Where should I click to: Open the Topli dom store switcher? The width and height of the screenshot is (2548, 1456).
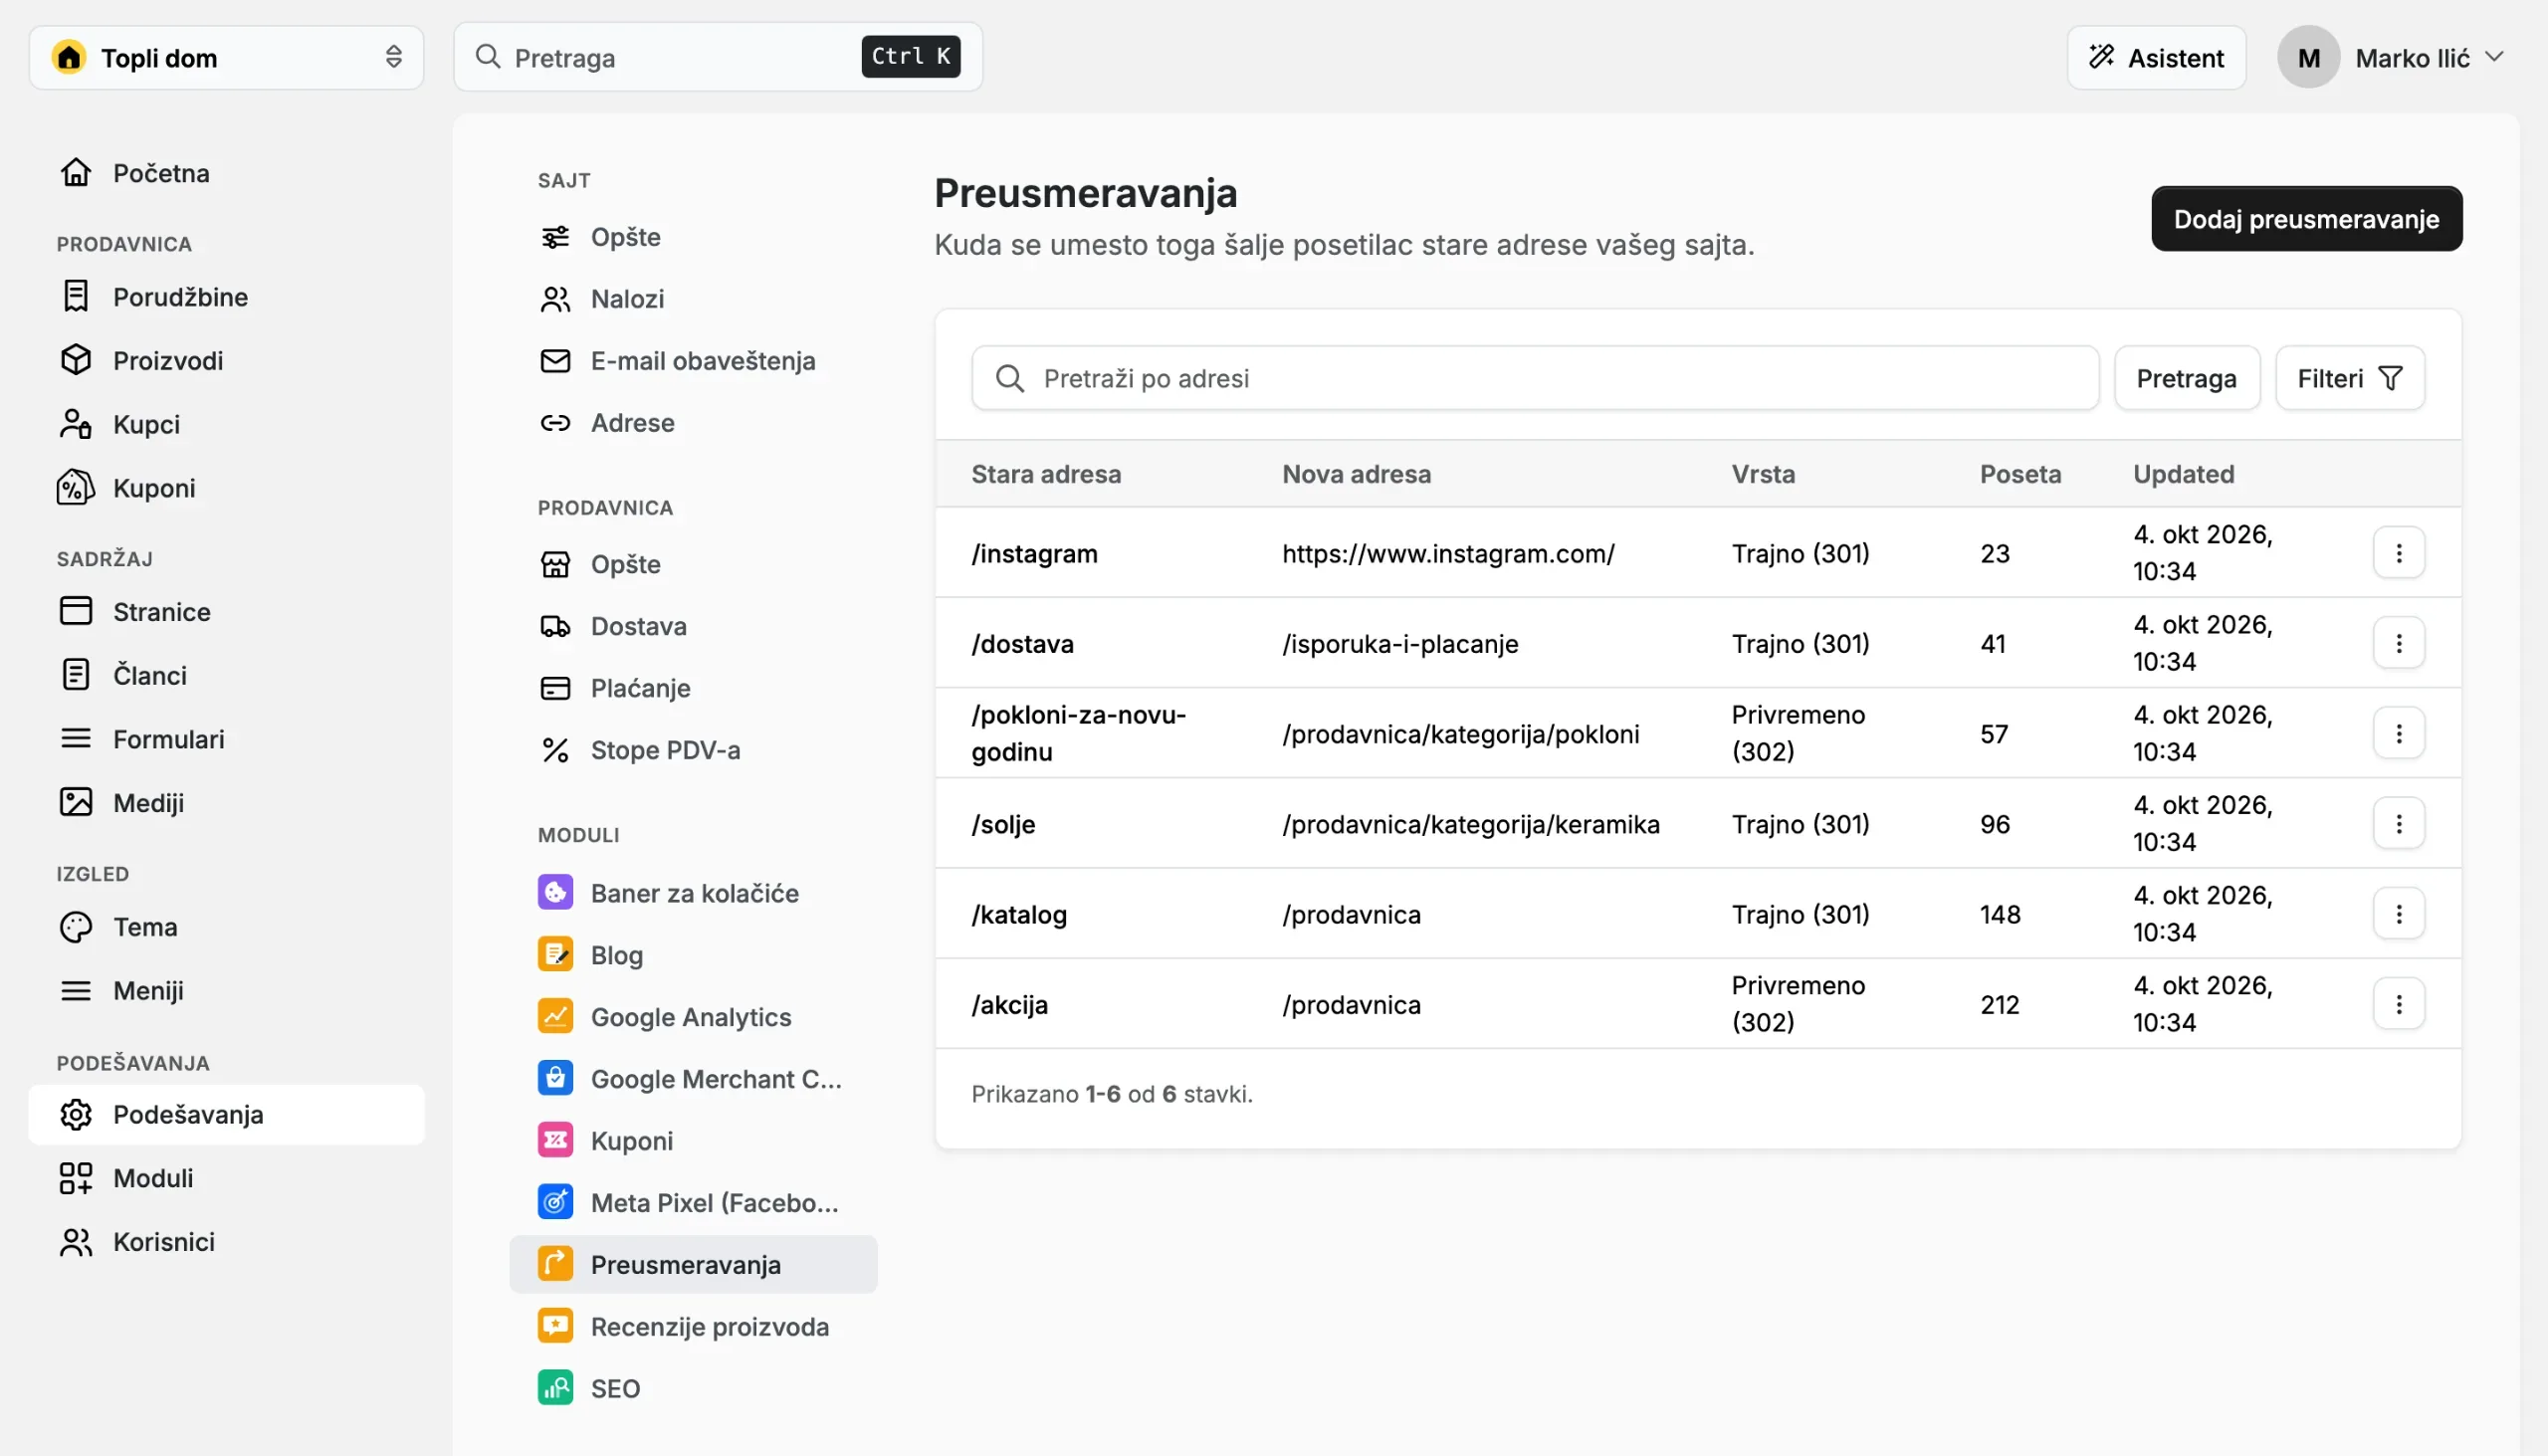pos(226,57)
